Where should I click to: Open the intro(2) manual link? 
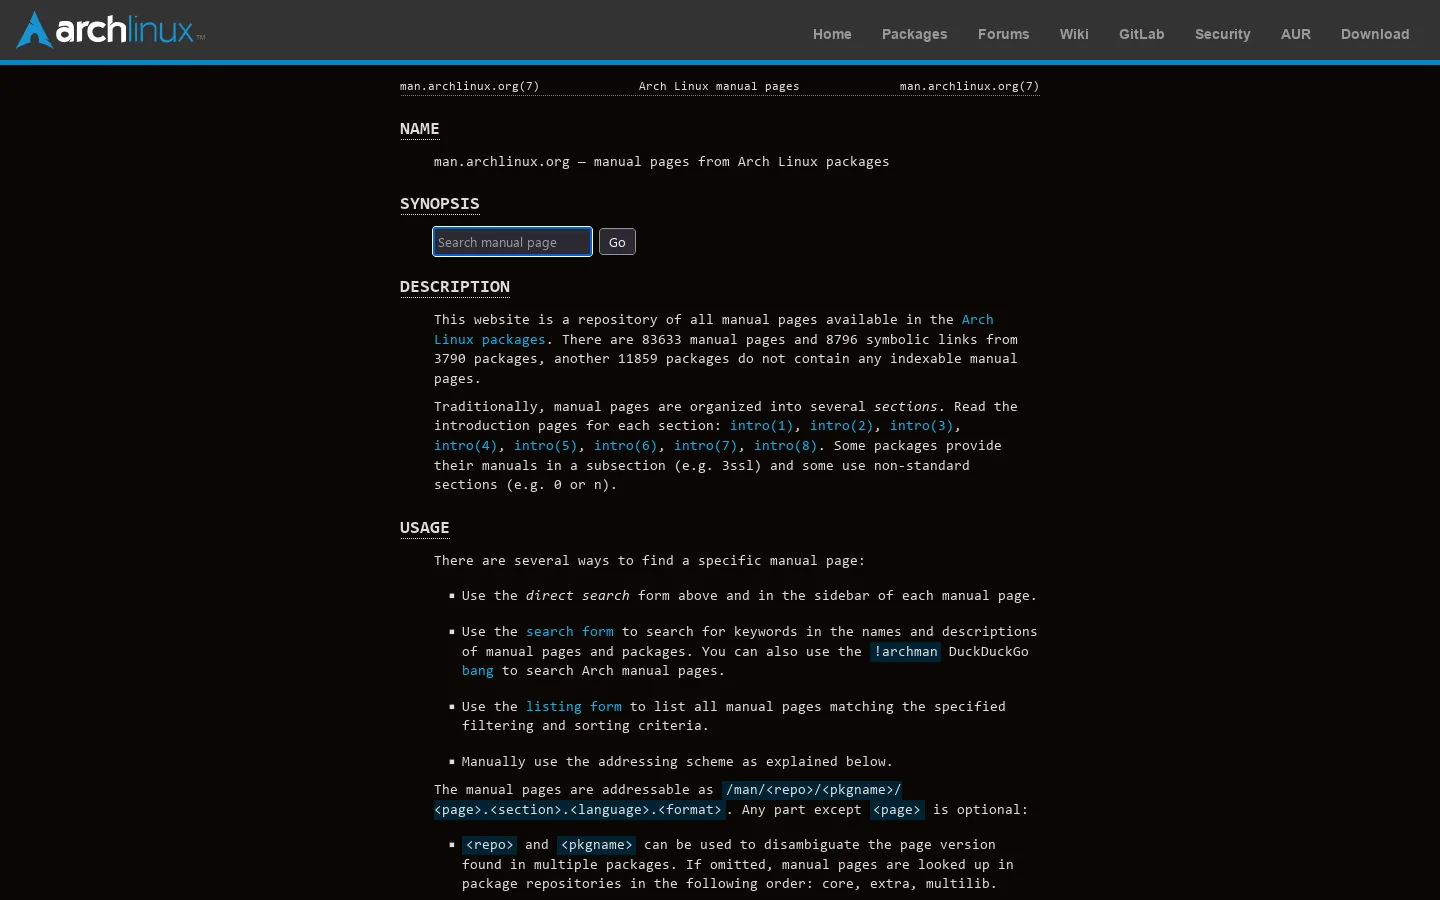point(841,426)
